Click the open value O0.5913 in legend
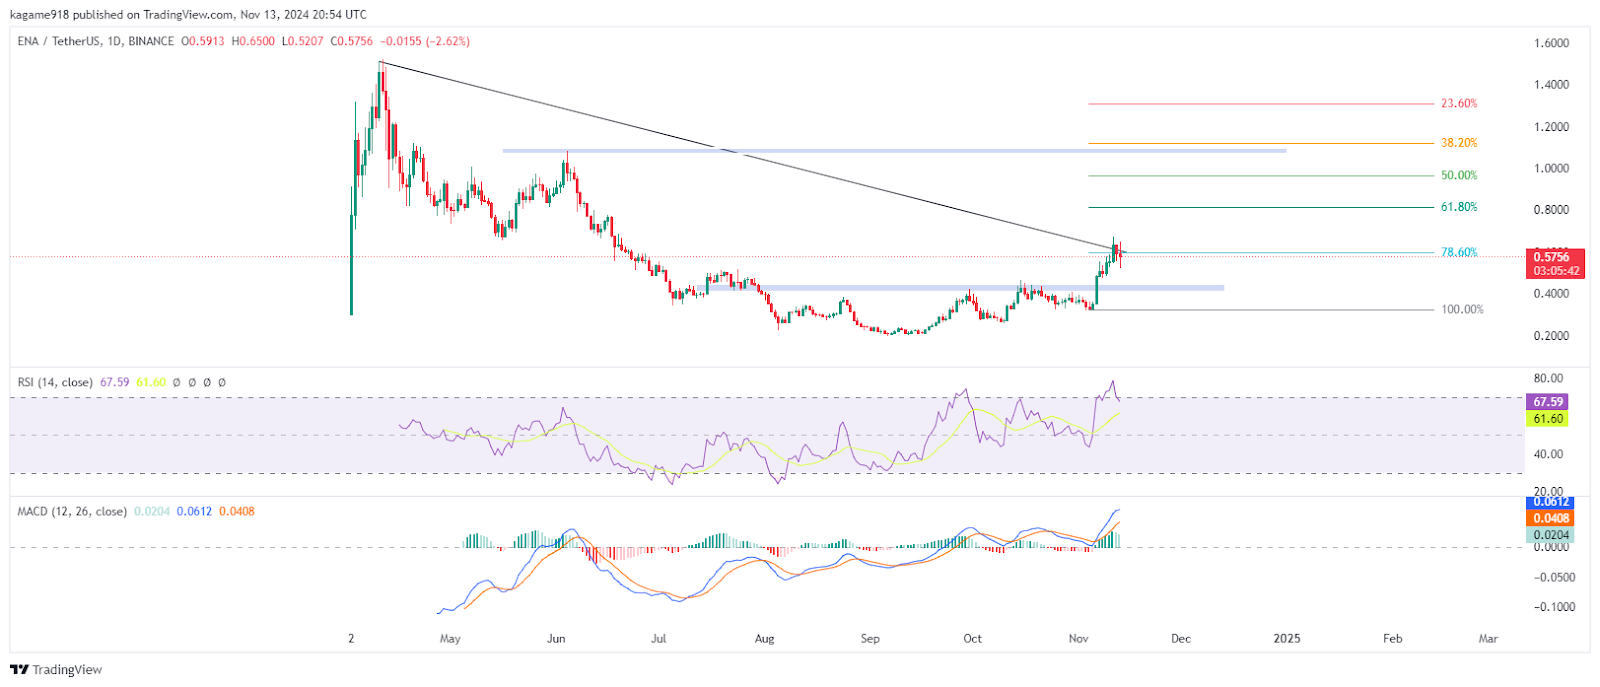The height and width of the screenshot is (687, 1600). point(203,42)
